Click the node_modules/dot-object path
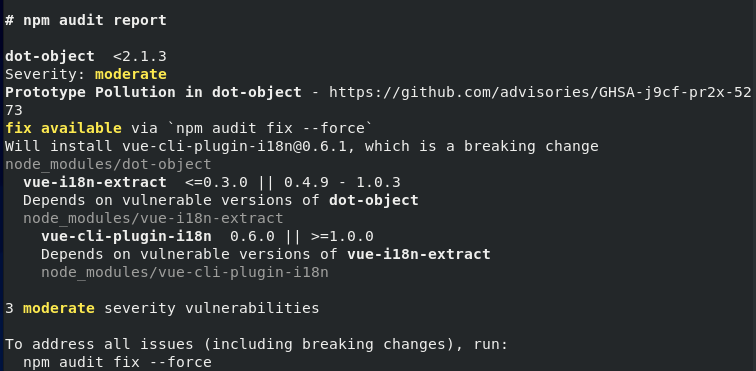The width and height of the screenshot is (756, 371). 108,165
